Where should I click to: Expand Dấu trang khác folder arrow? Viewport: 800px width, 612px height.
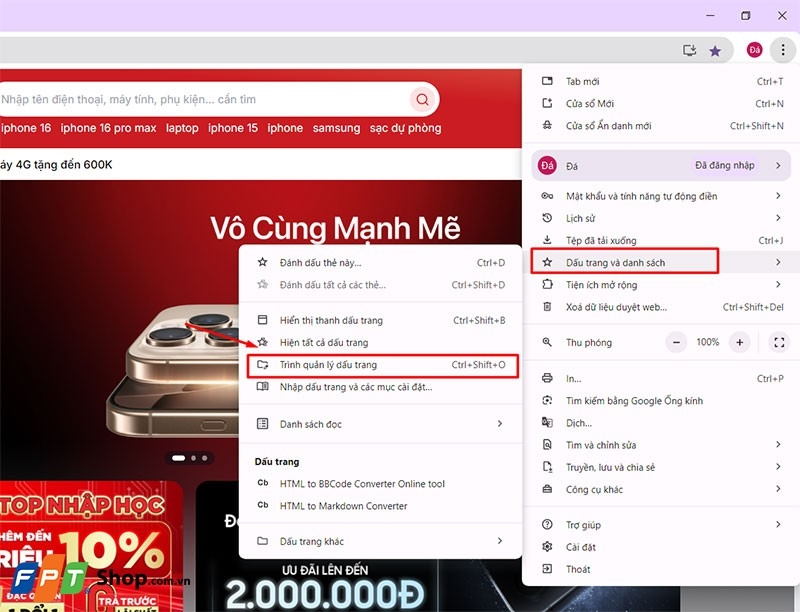pyautogui.click(x=499, y=541)
